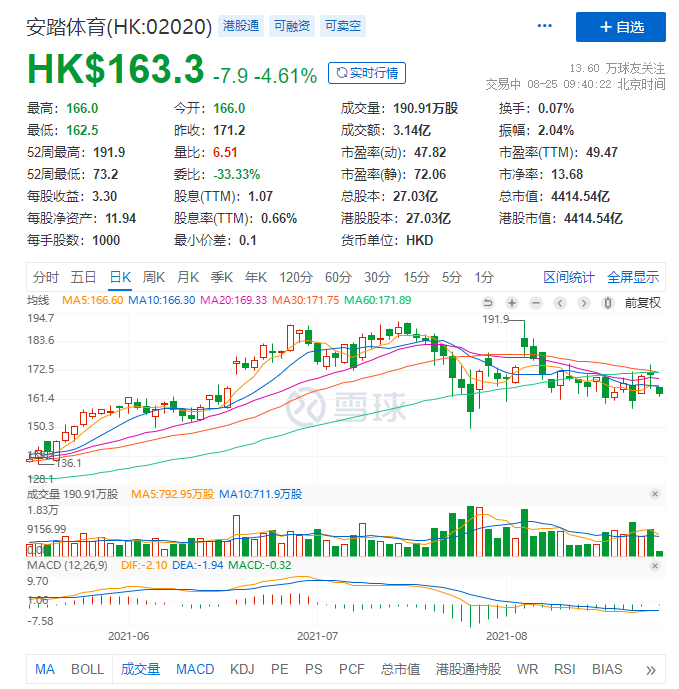Toggle the WR sub-indicator
This screenshot has height=689, width=679.
(x=527, y=669)
